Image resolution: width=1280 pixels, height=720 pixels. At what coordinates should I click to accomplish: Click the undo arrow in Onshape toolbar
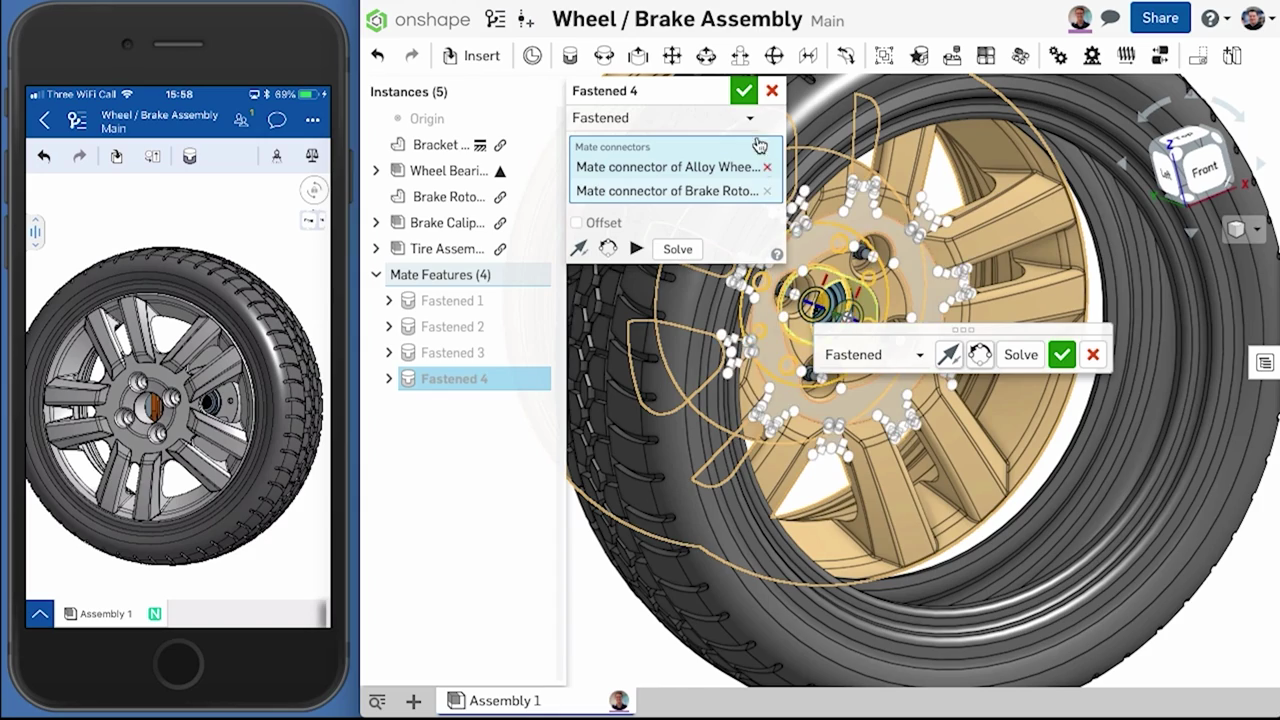click(x=377, y=56)
